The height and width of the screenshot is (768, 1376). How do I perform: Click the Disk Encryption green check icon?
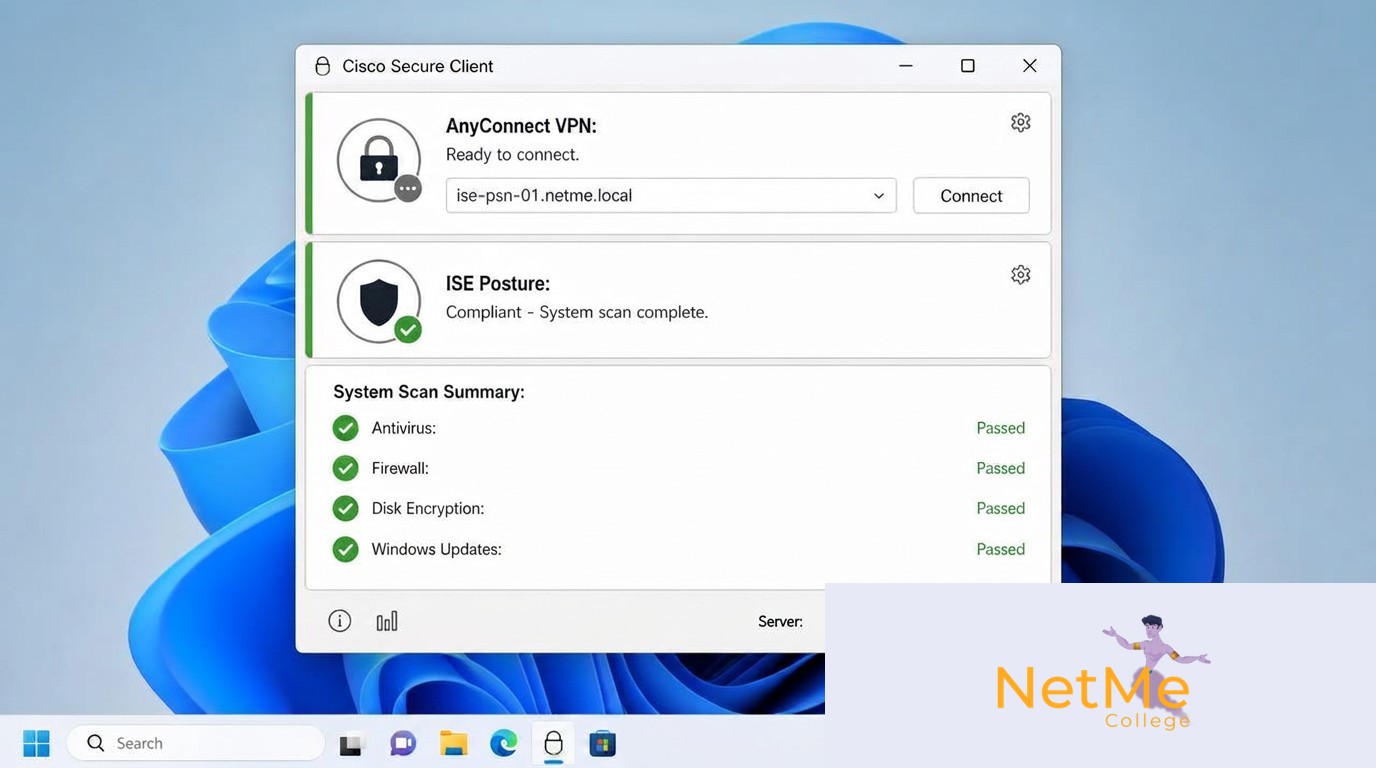[x=345, y=508]
